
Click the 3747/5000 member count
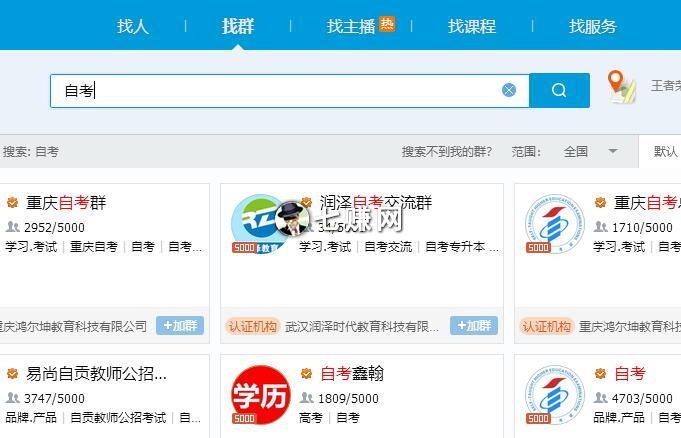click(x=54, y=398)
